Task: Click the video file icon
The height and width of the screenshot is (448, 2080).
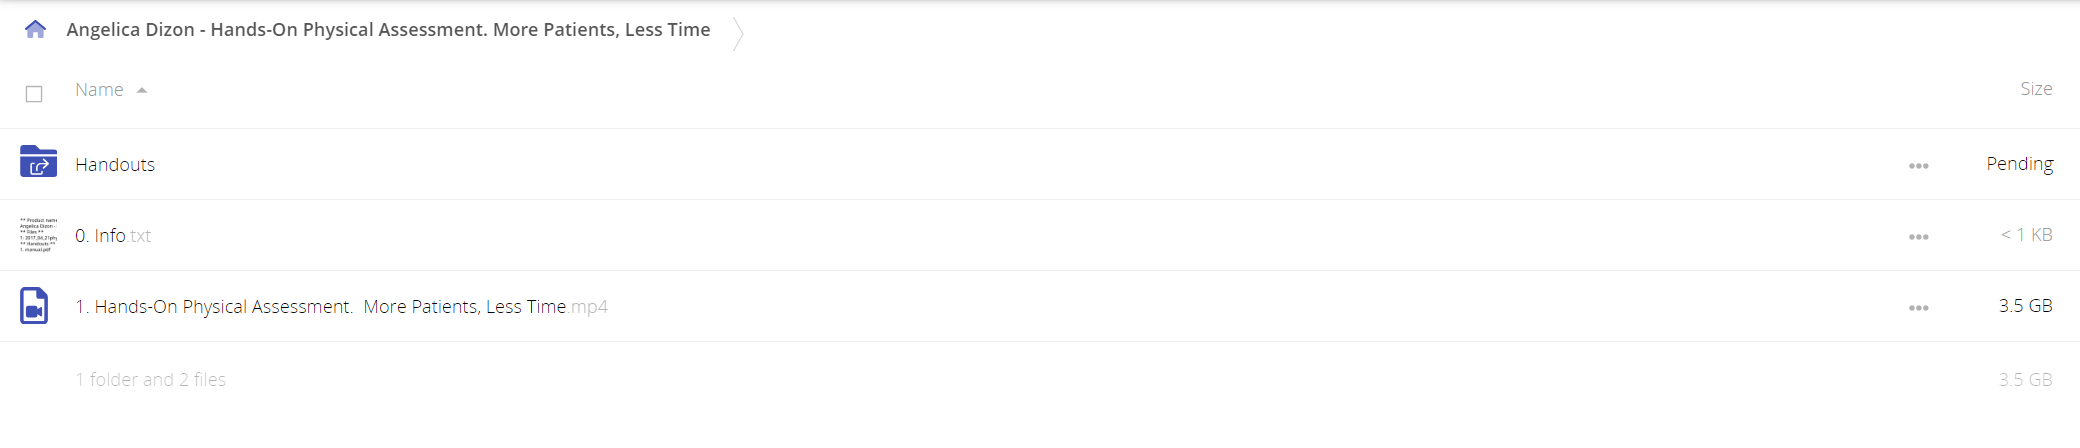Action: point(34,305)
